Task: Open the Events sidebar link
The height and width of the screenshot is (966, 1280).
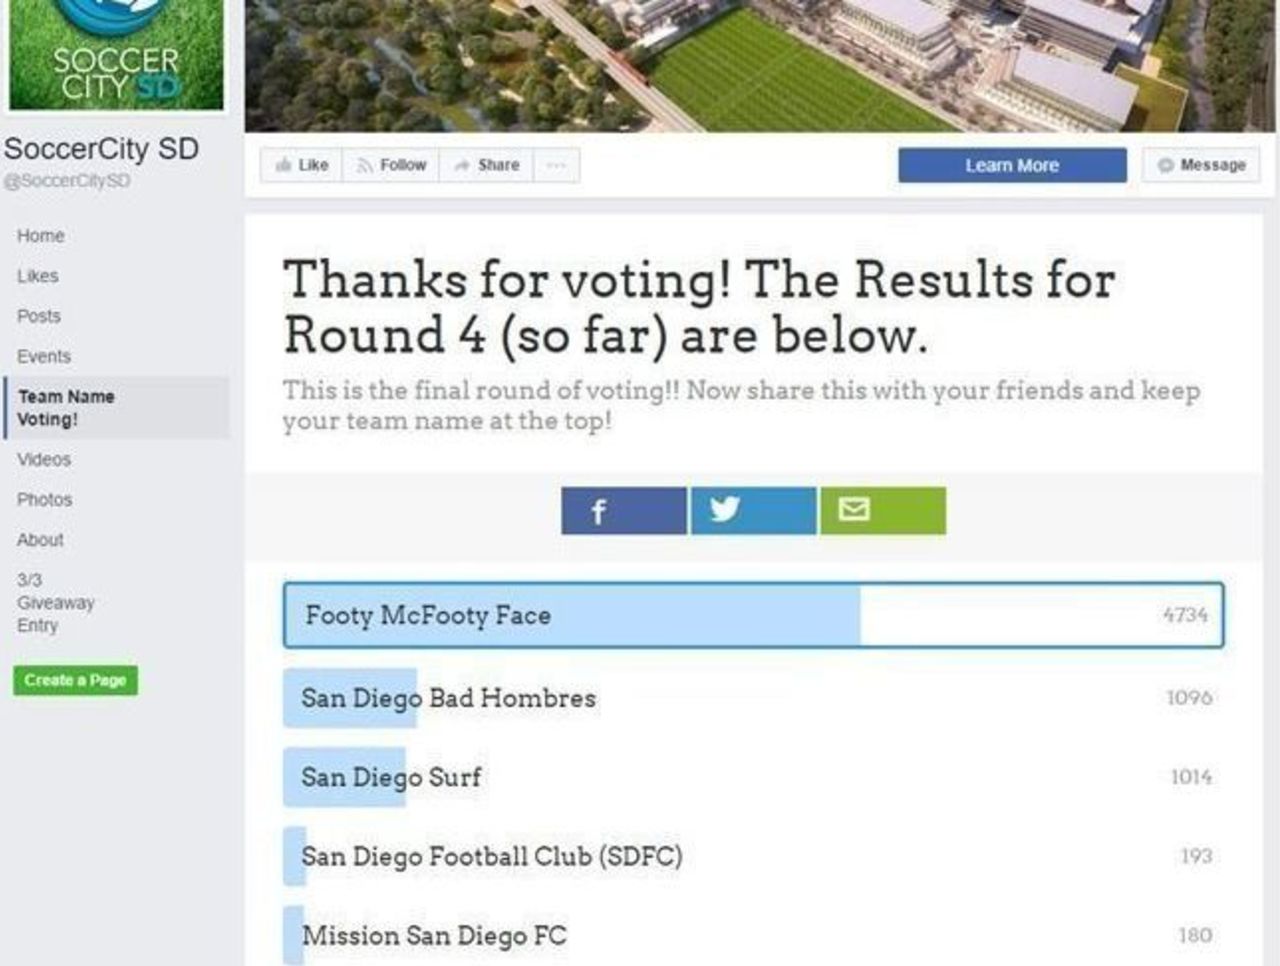Action: pos(44,356)
